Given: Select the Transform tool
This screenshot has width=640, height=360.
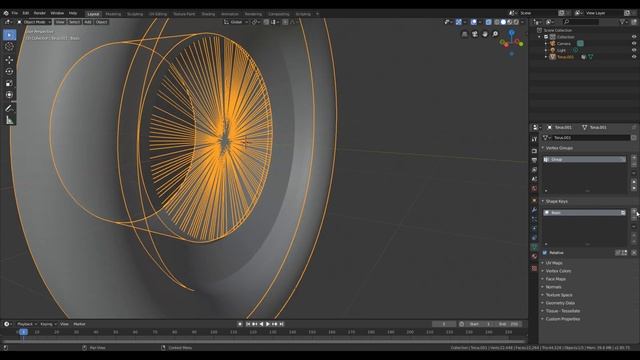Looking at the screenshot, I should click(9, 95).
